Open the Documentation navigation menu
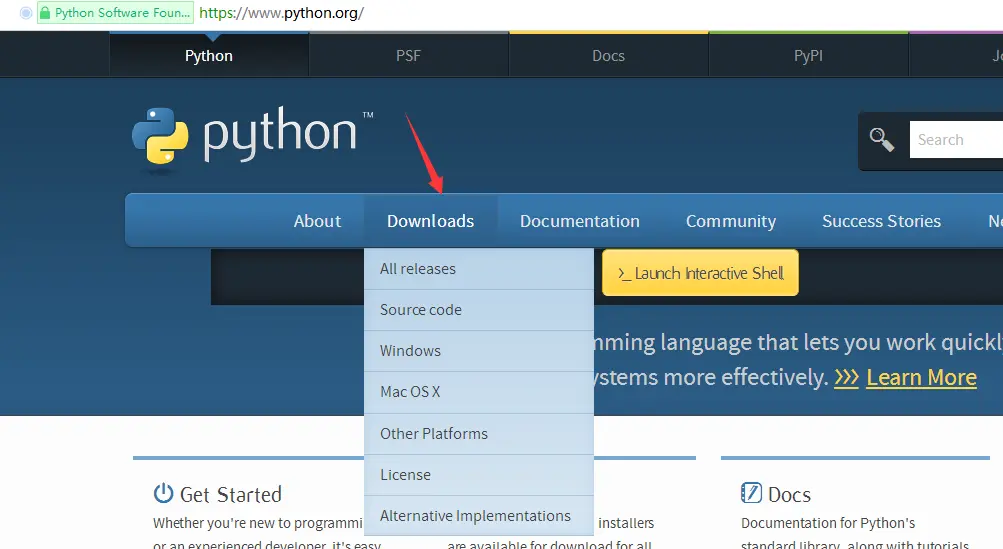1003x549 pixels. click(x=580, y=221)
